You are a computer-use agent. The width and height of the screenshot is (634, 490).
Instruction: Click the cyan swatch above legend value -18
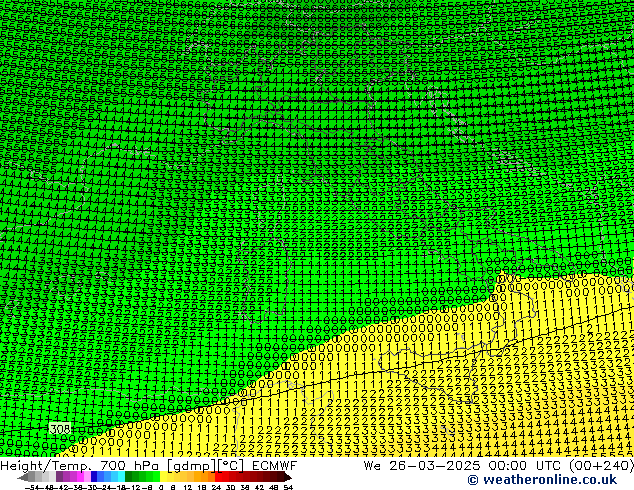pyautogui.click(x=121, y=477)
